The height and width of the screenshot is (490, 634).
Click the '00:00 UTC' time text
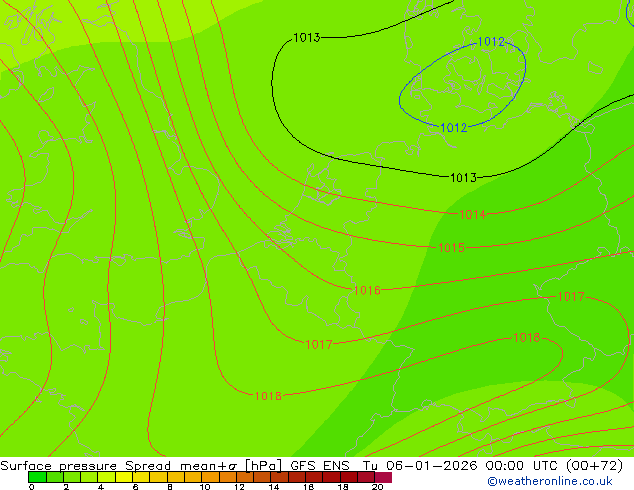(x=522, y=466)
